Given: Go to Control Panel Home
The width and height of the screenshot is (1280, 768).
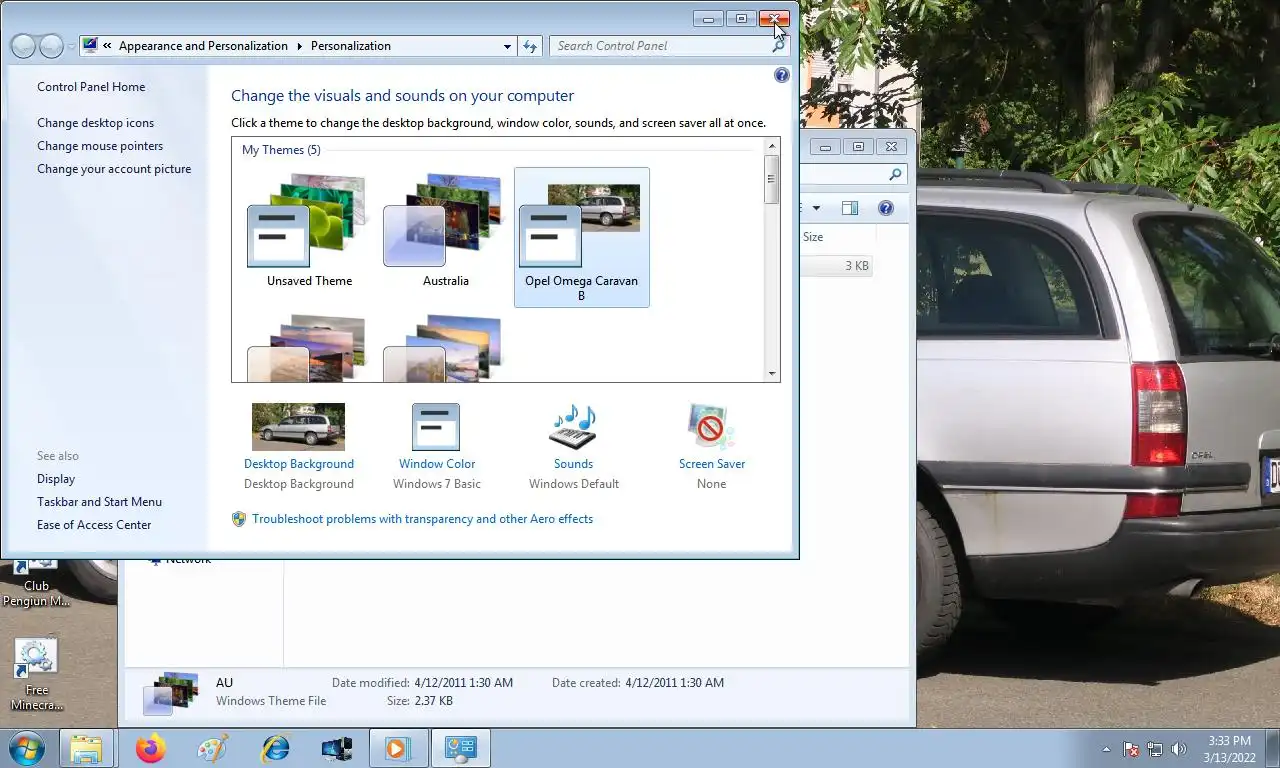Looking at the screenshot, I should [x=91, y=87].
